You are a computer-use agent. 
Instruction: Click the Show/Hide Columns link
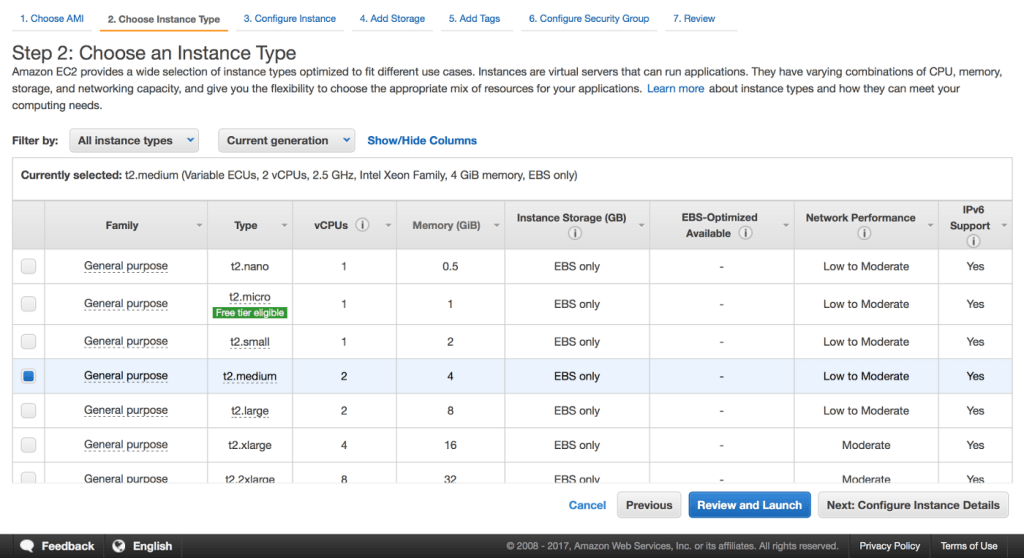[x=422, y=140]
